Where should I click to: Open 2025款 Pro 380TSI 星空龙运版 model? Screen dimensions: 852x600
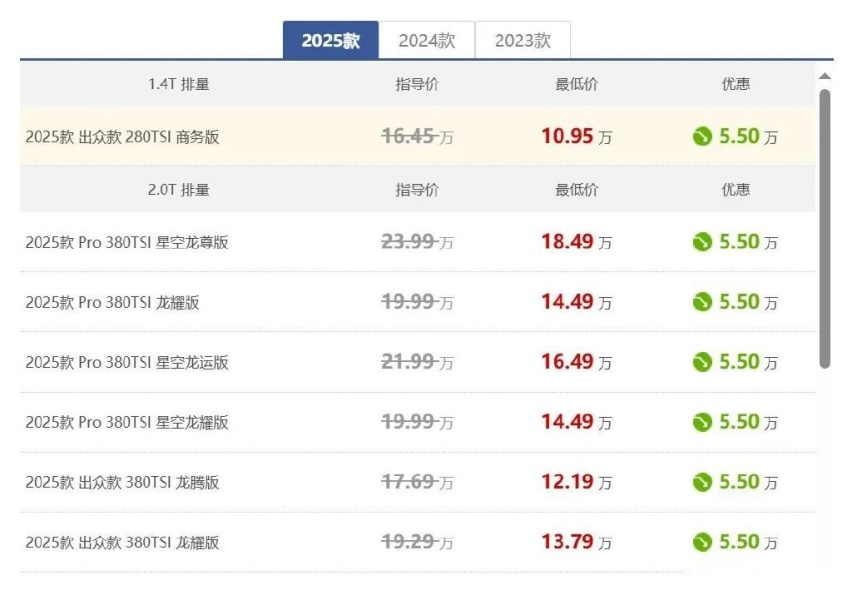(127, 362)
